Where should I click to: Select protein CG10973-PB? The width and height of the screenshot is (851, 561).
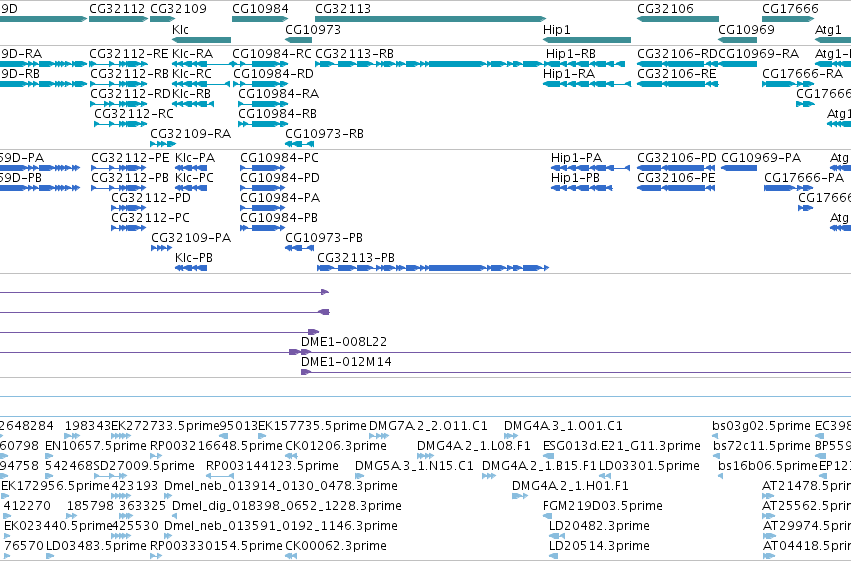point(323,238)
